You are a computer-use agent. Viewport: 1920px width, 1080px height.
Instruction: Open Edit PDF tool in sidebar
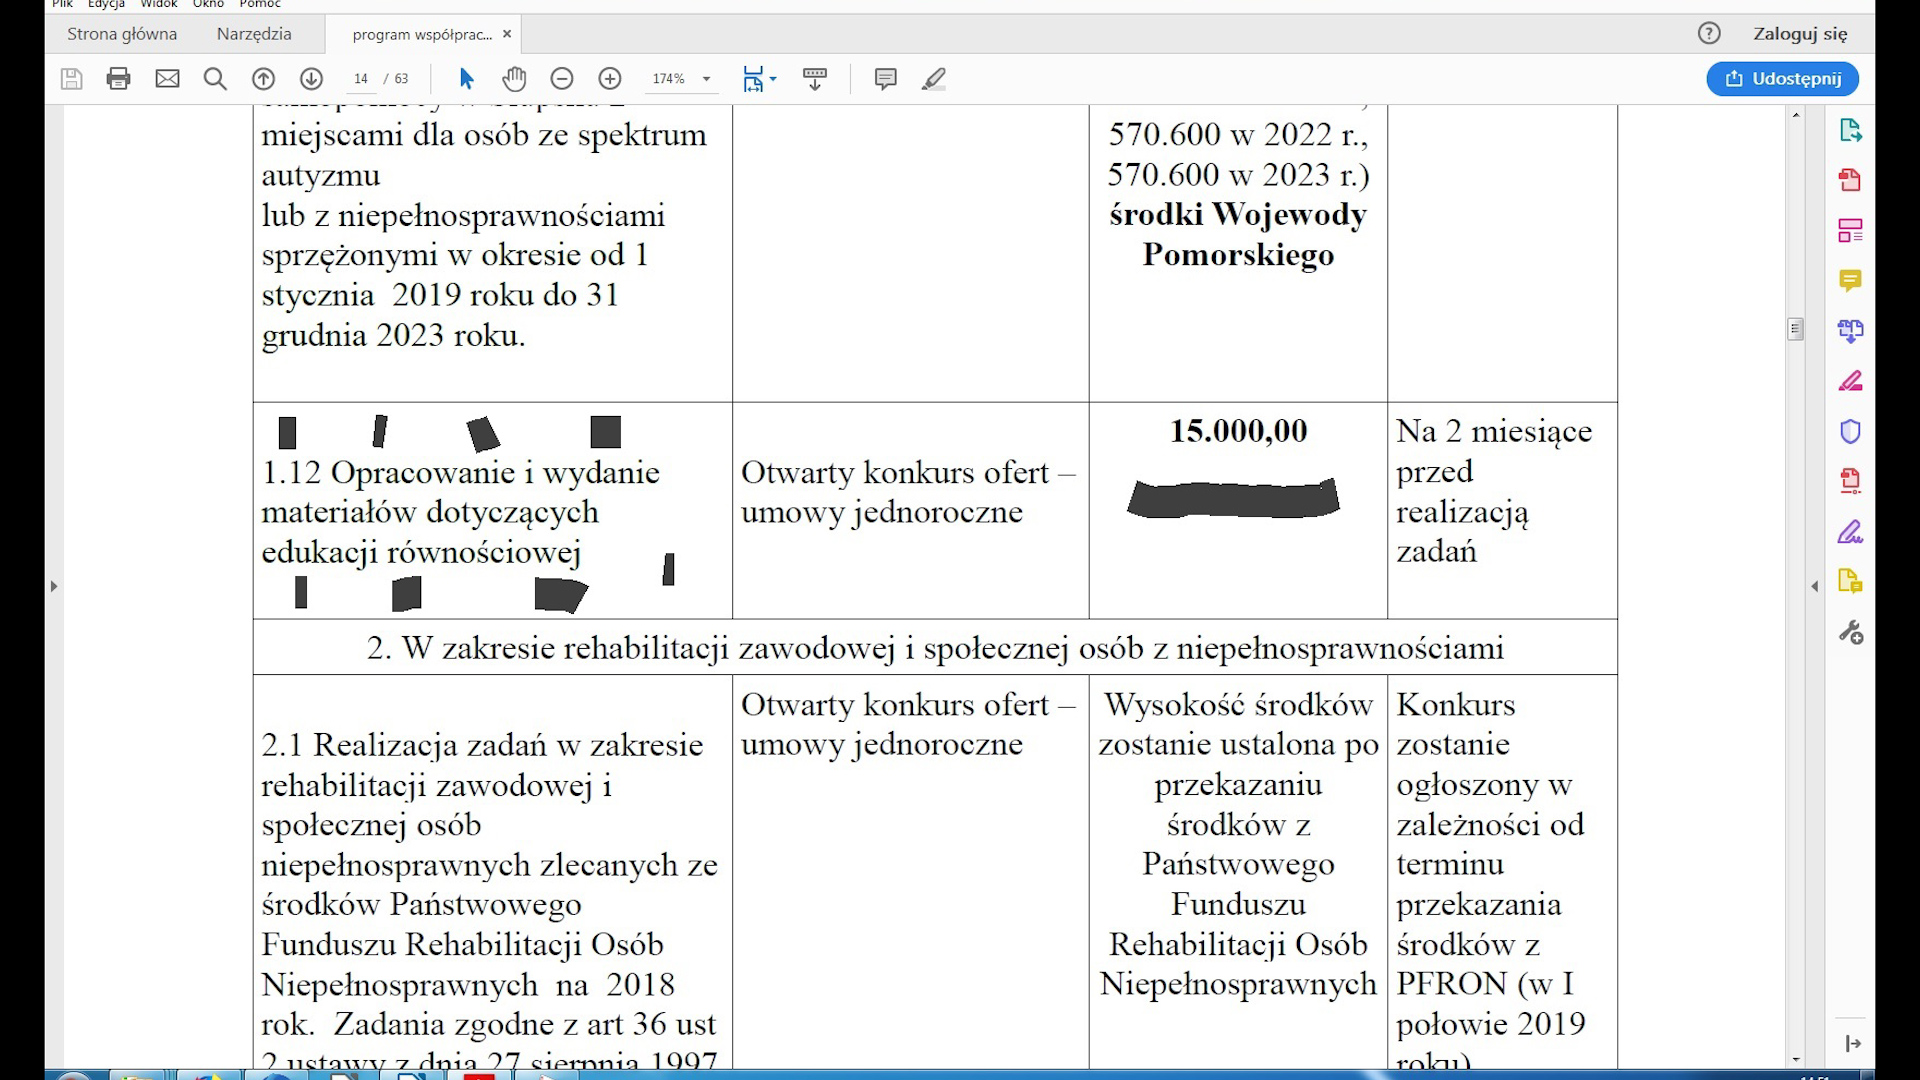[1850, 381]
